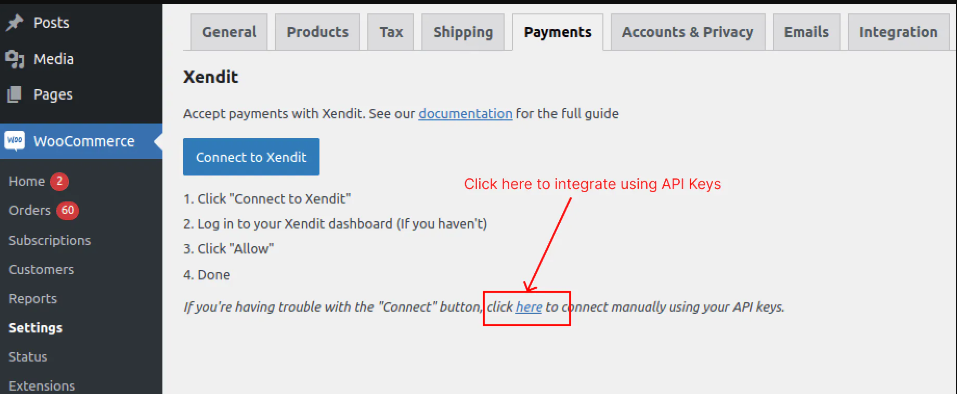Click the Media icon in sidebar
957x394 pixels.
click(14, 59)
